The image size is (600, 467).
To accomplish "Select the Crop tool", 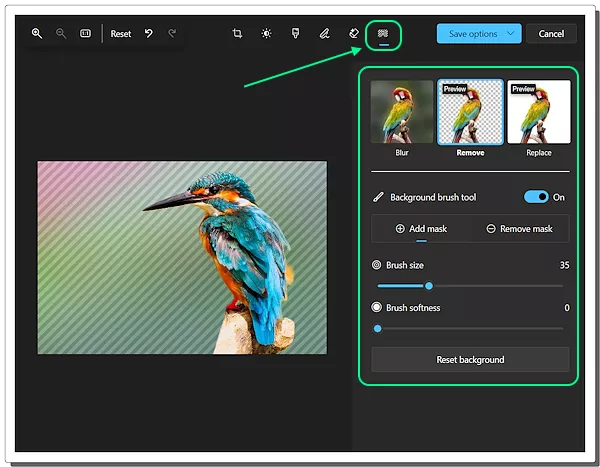I will click(x=237, y=33).
